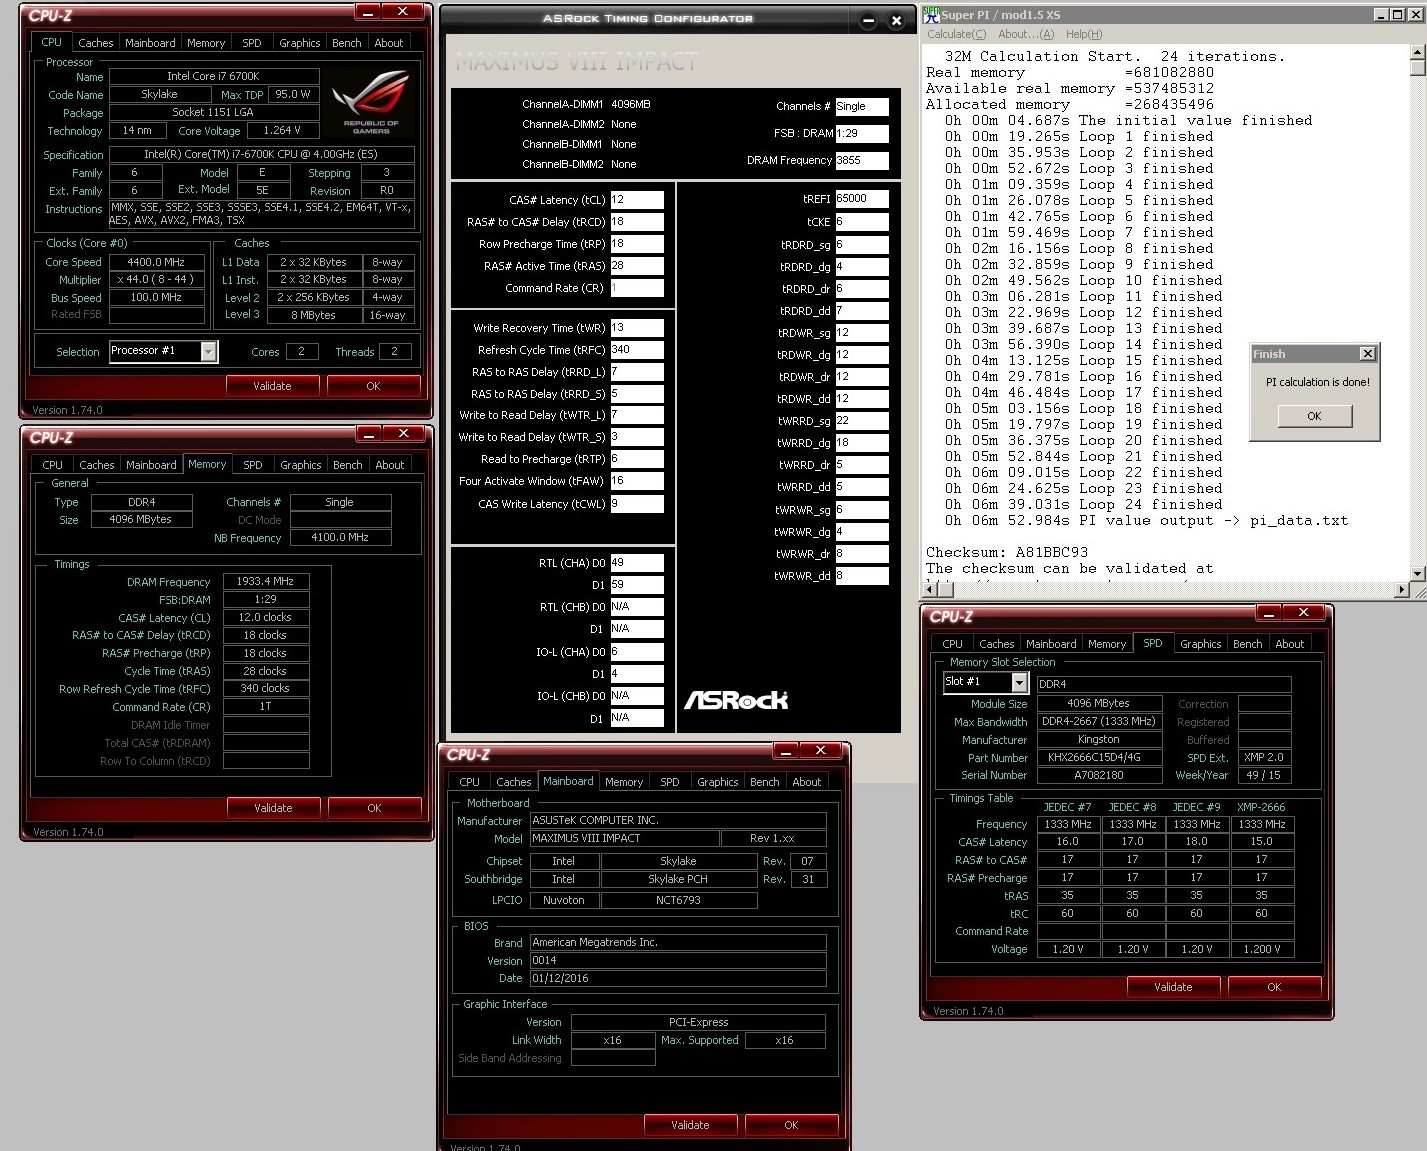Select Memory tab in Mainboard CPU-Z window
The height and width of the screenshot is (1151, 1427).
click(624, 782)
